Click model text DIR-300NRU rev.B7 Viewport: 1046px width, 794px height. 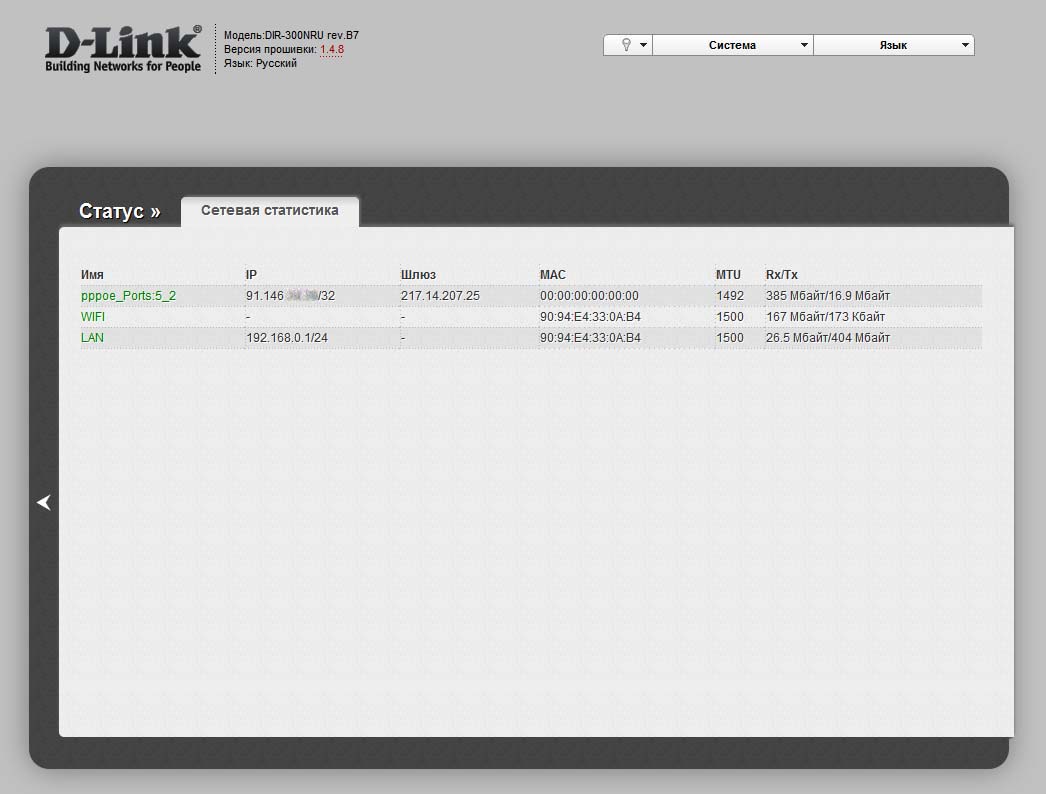click(312, 35)
